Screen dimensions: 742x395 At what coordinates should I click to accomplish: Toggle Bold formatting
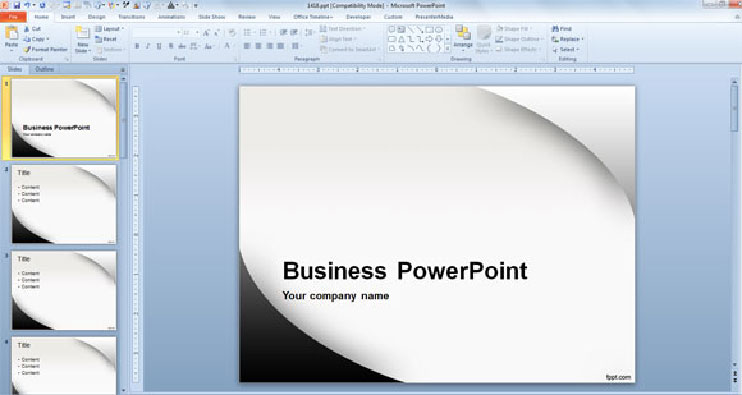(x=137, y=46)
